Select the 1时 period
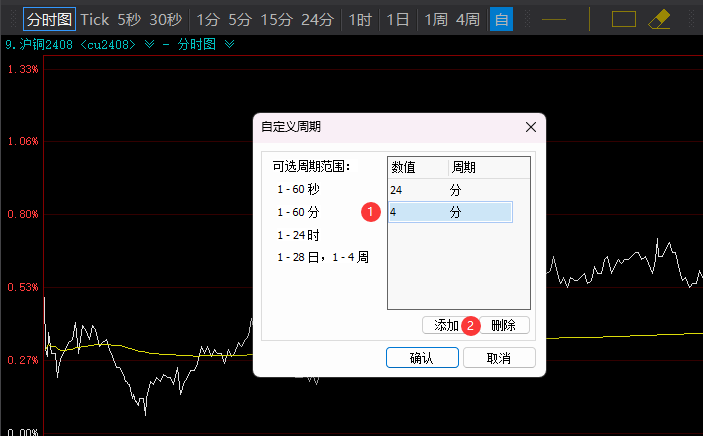 [x=360, y=19]
